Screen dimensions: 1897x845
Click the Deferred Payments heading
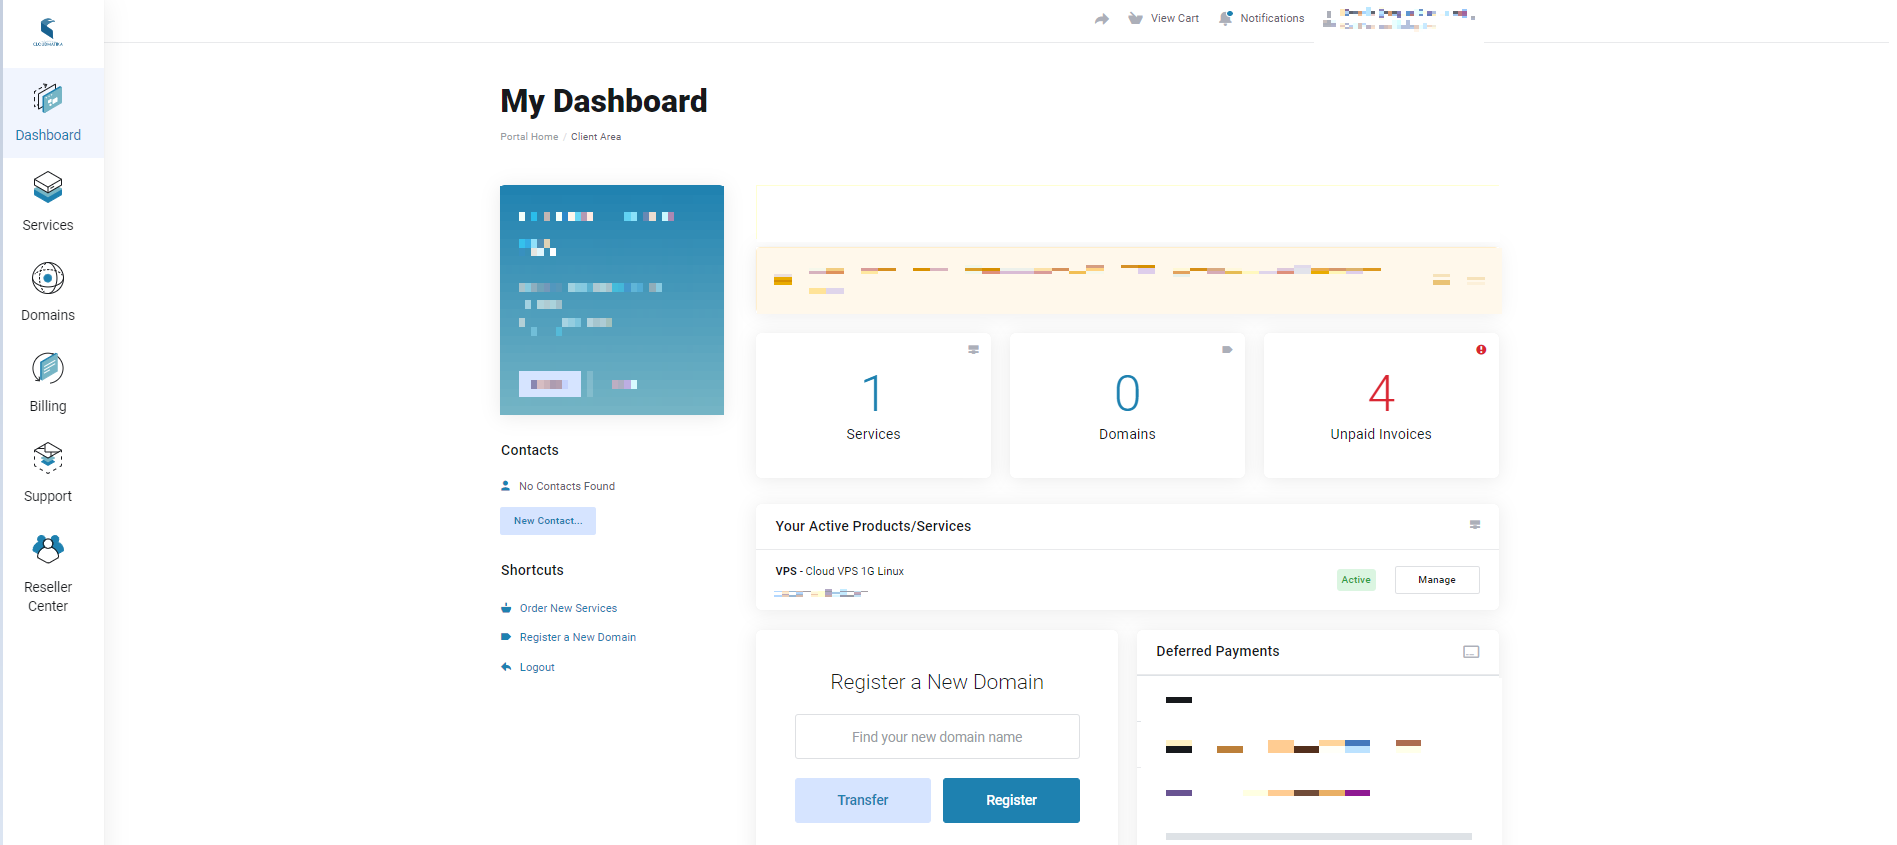(1218, 651)
